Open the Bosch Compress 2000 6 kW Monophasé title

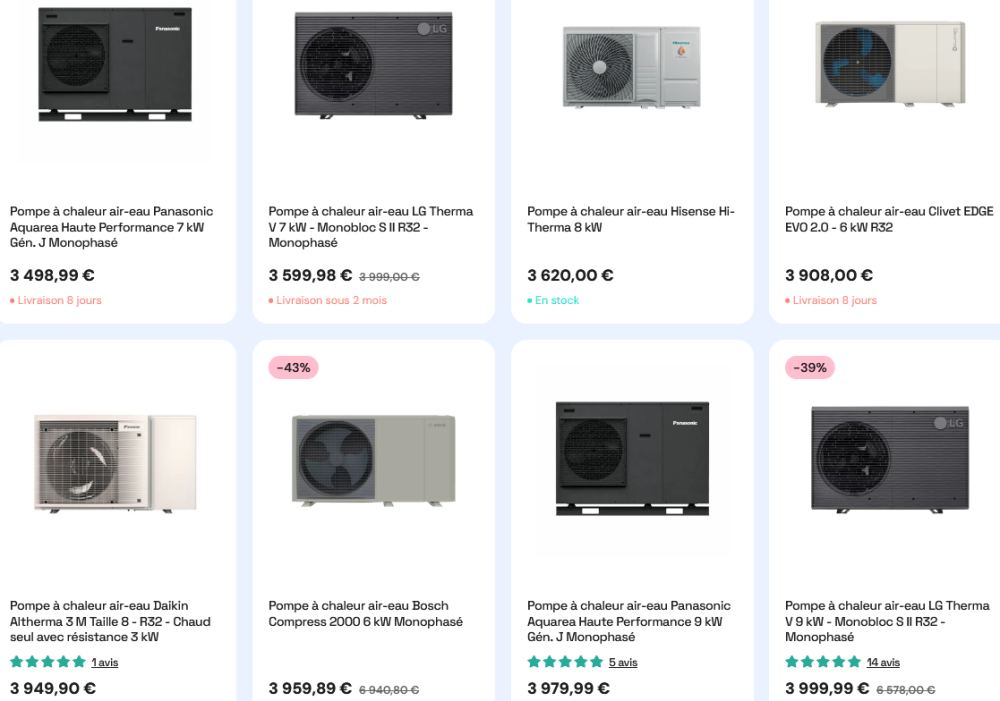click(365, 614)
